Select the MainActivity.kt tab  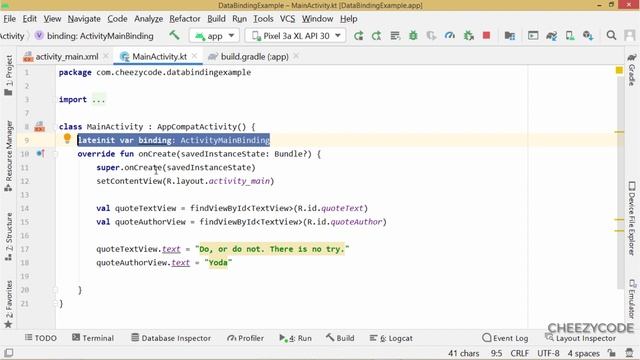[x=159, y=57]
